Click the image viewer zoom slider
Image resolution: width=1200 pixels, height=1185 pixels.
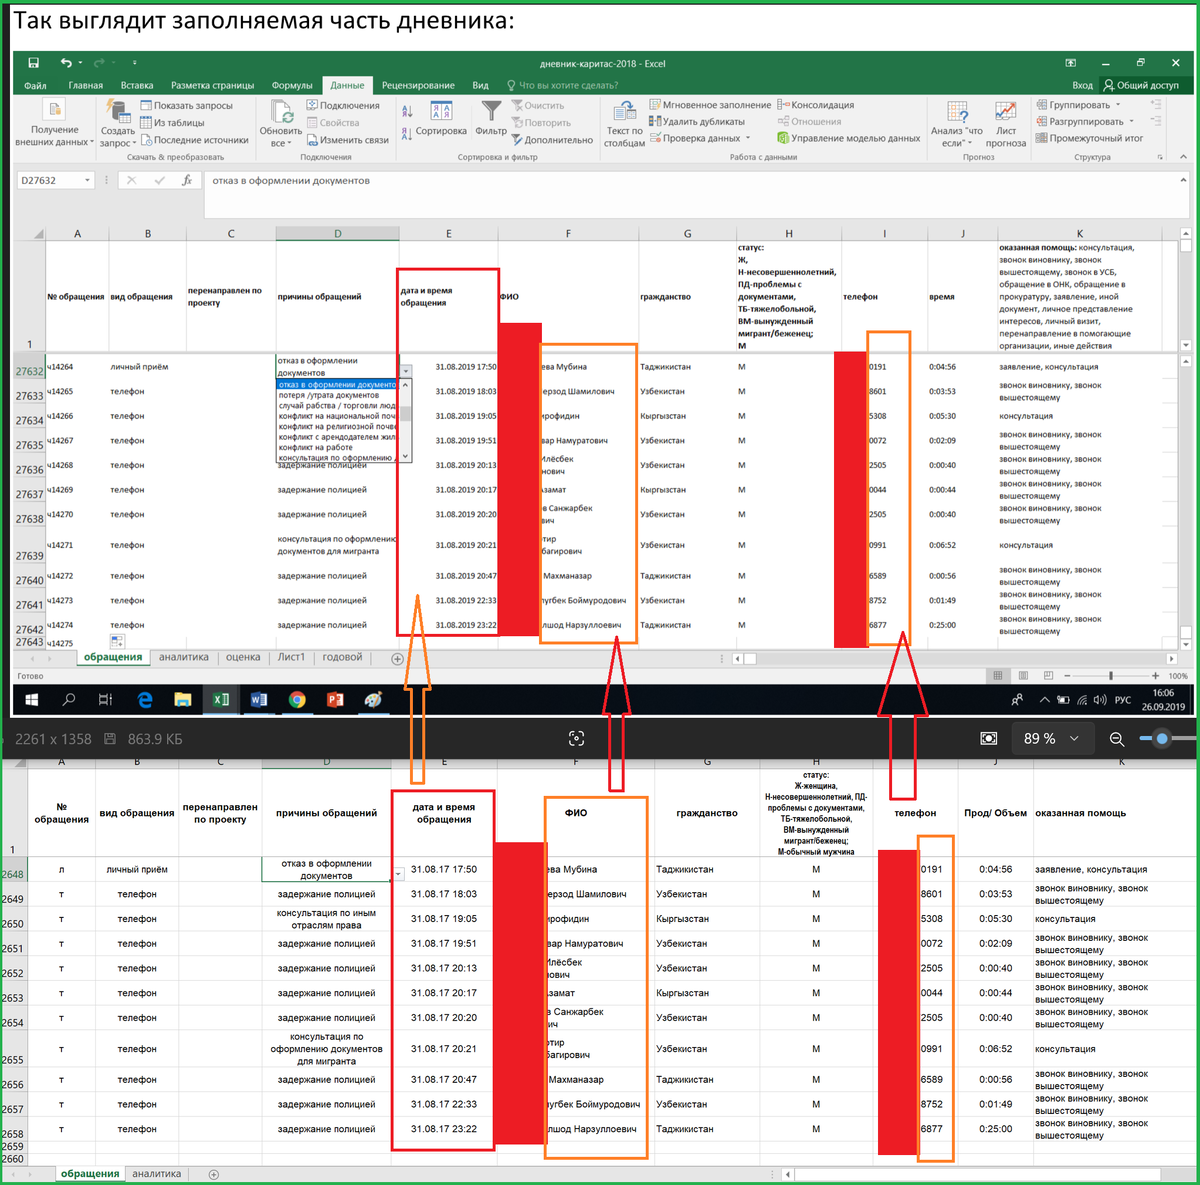point(1162,739)
